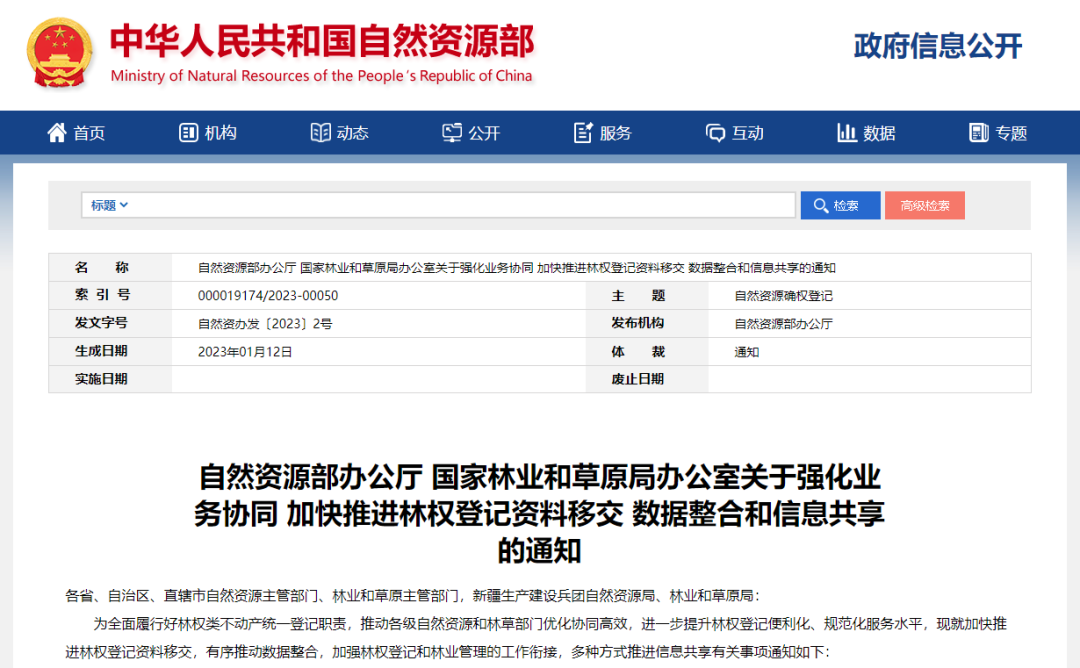The height and width of the screenshot is (668, 1080).
Task: Click the 主题 label cell
Action: (647, 295)
